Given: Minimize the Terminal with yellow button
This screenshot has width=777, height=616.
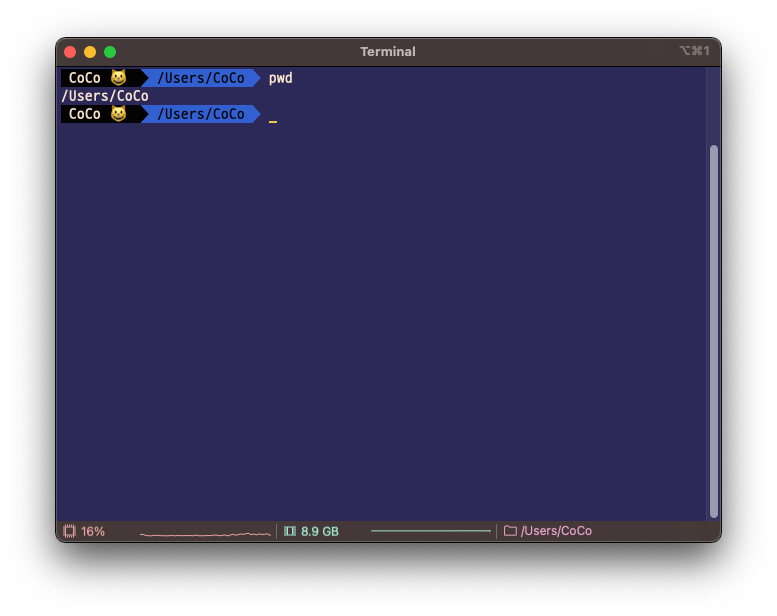Looking at the screenshot, I should 90,52.
